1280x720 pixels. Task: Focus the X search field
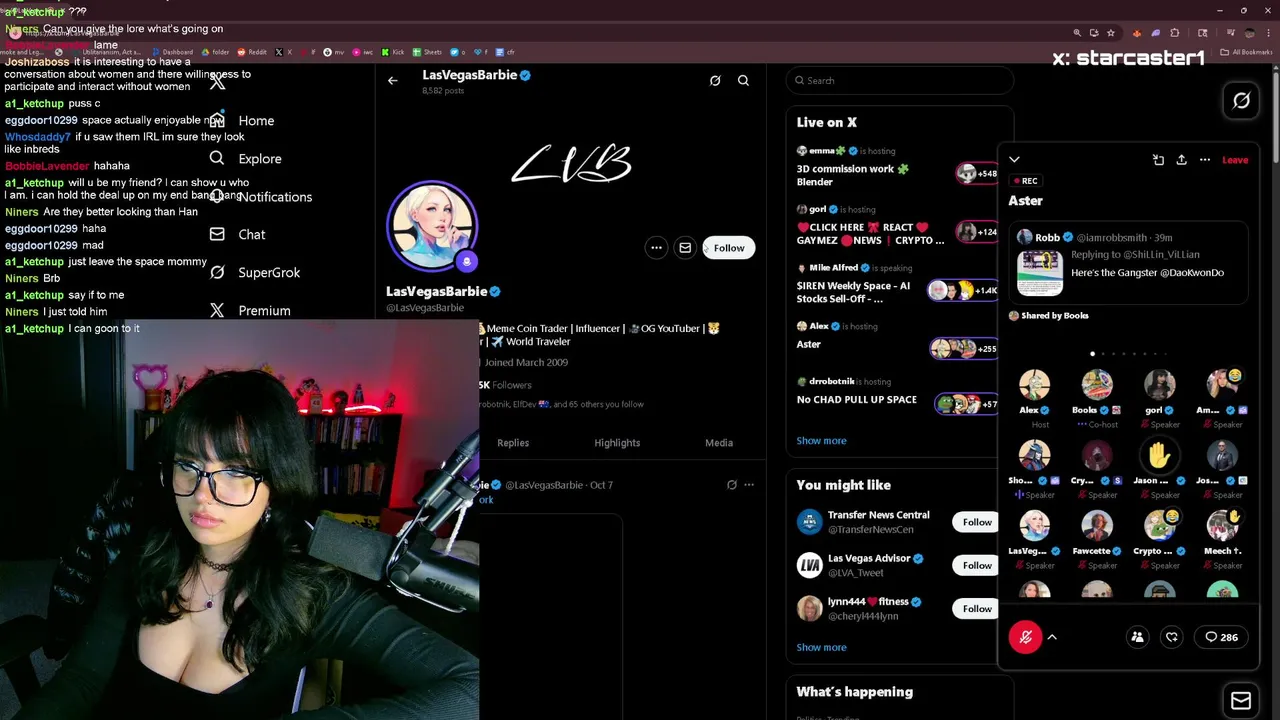tap(900, 80)
